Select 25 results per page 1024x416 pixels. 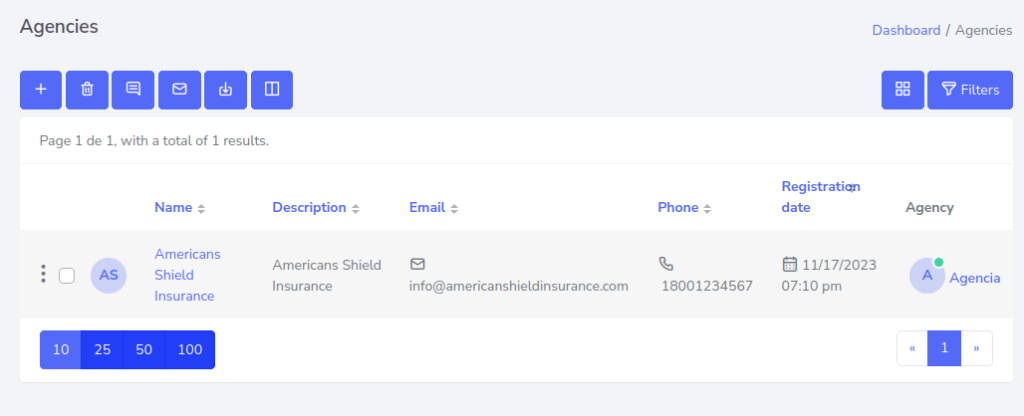click(102, 350)
